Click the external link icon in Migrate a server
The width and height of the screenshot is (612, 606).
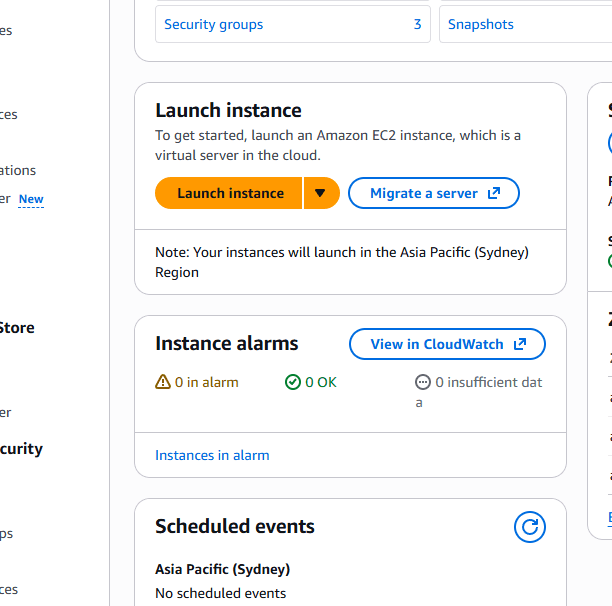494,193
